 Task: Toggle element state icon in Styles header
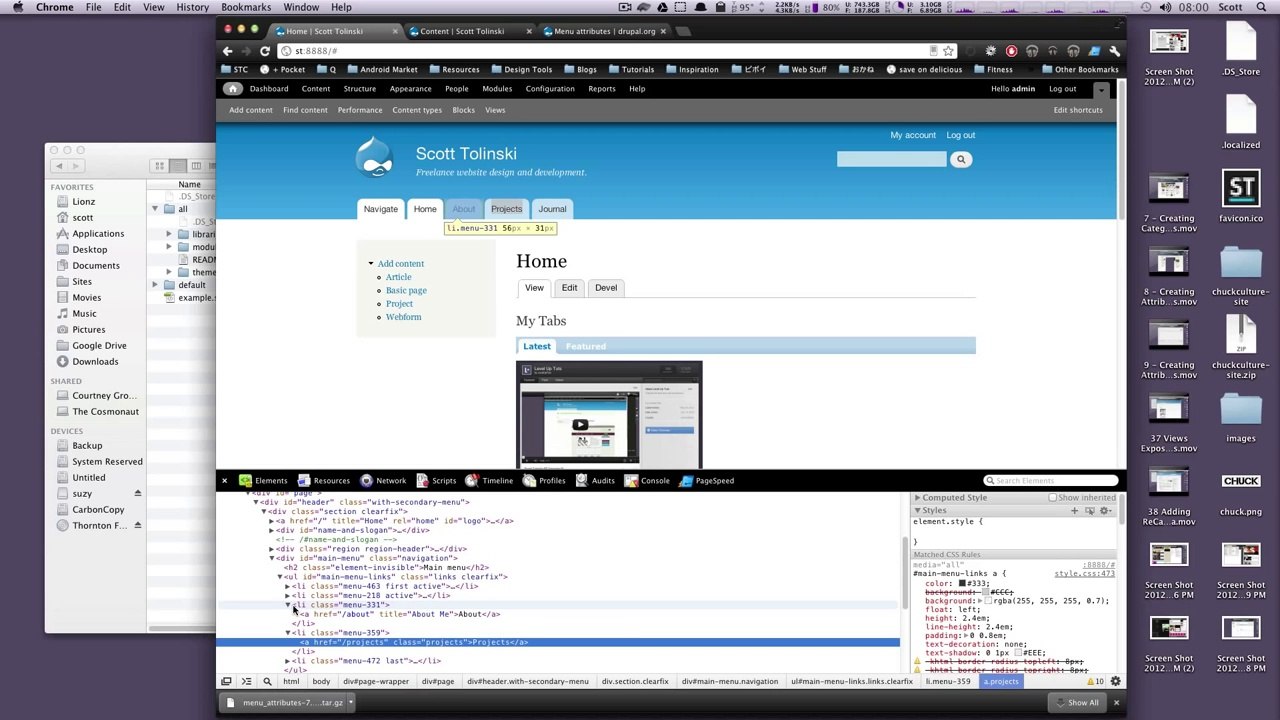1089,511
